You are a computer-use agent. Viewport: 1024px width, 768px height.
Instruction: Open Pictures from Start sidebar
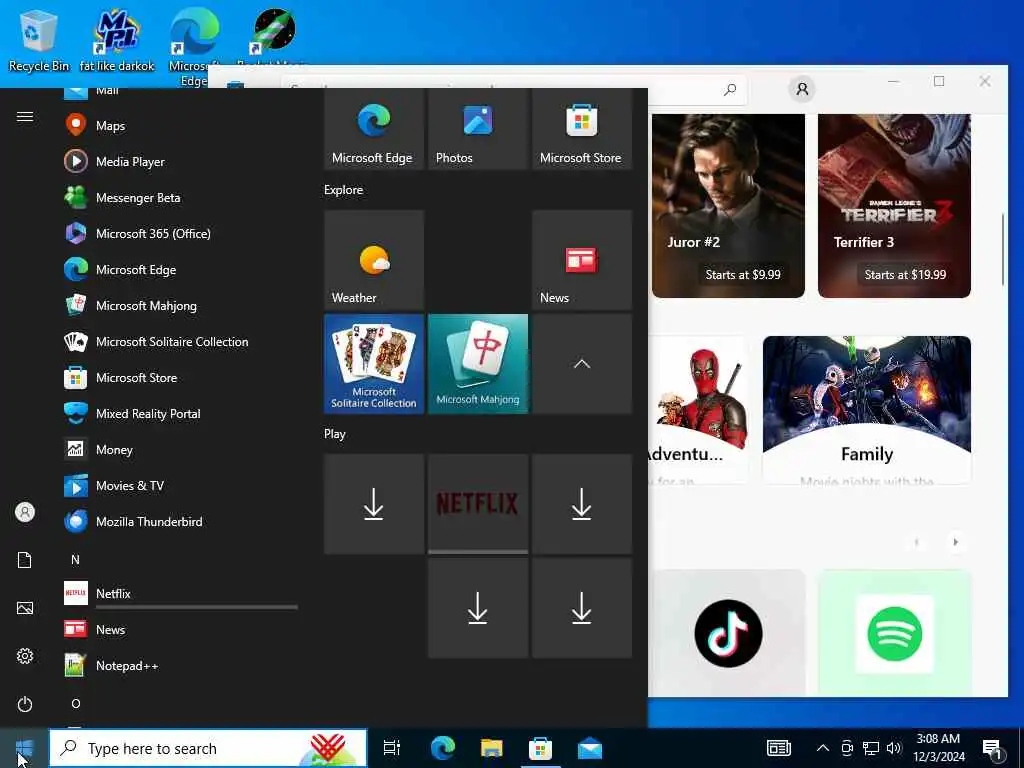click(25, 608)
